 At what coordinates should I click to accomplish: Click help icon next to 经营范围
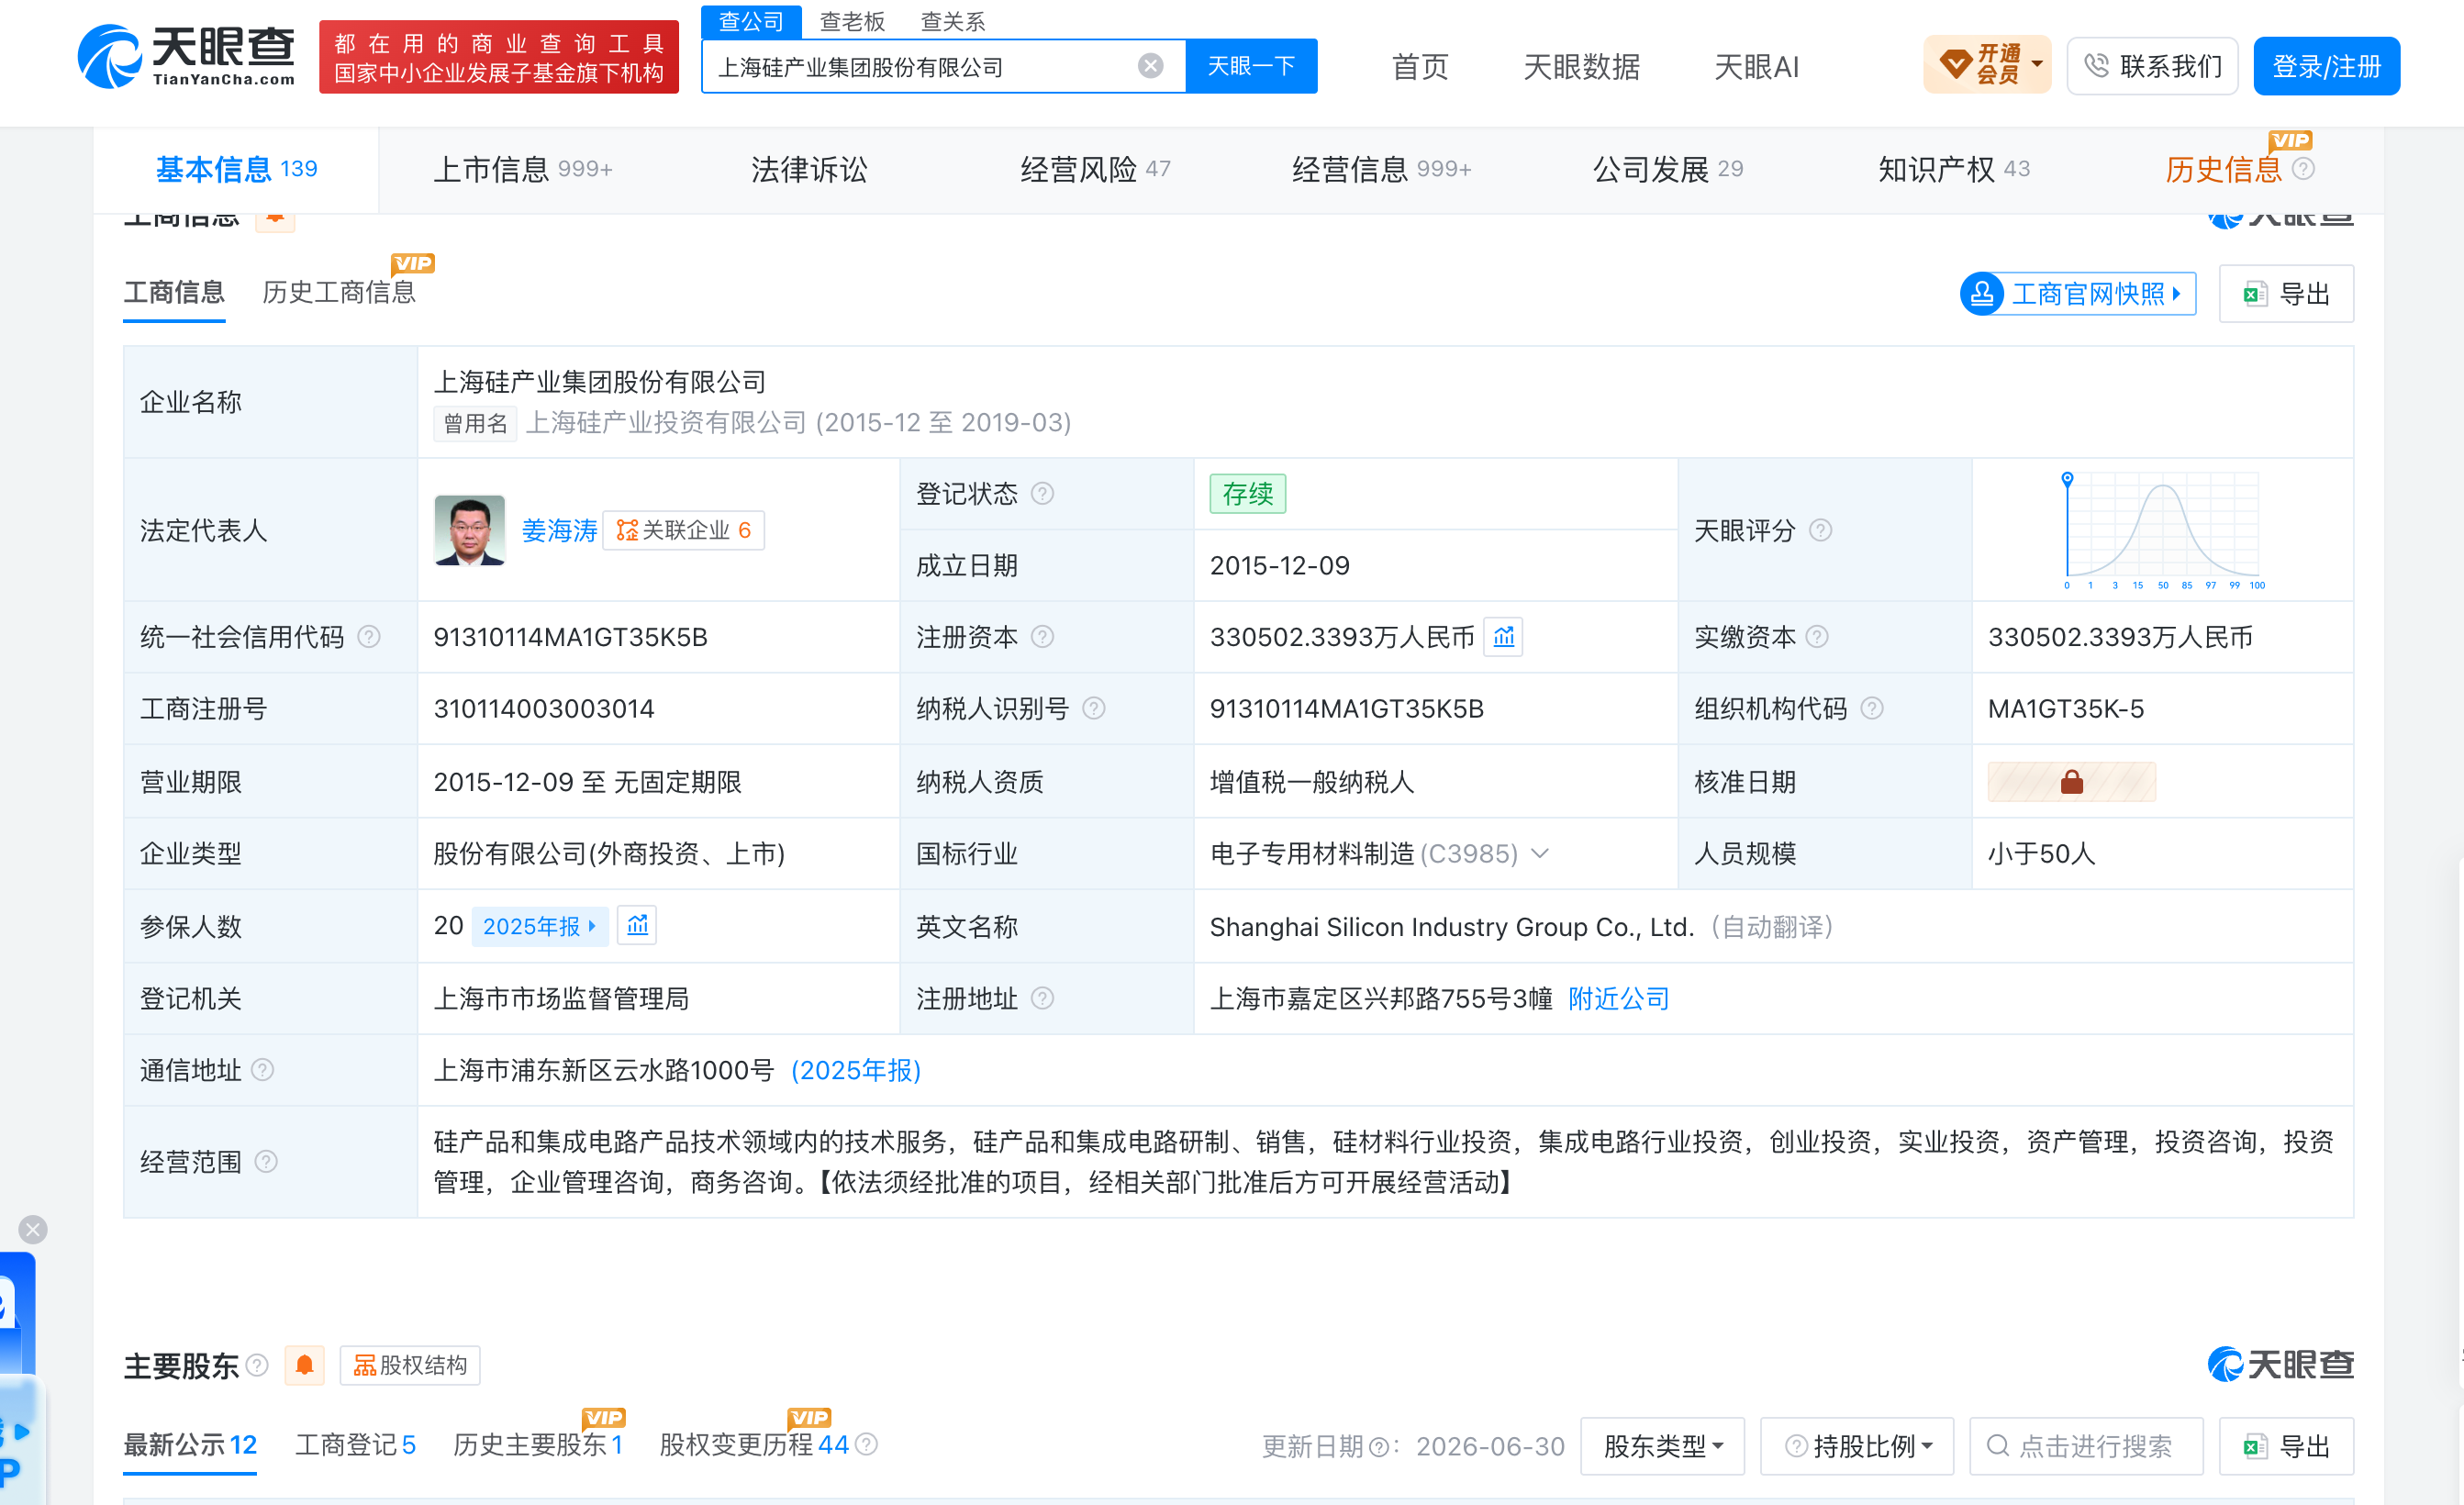coord(266,1161)
